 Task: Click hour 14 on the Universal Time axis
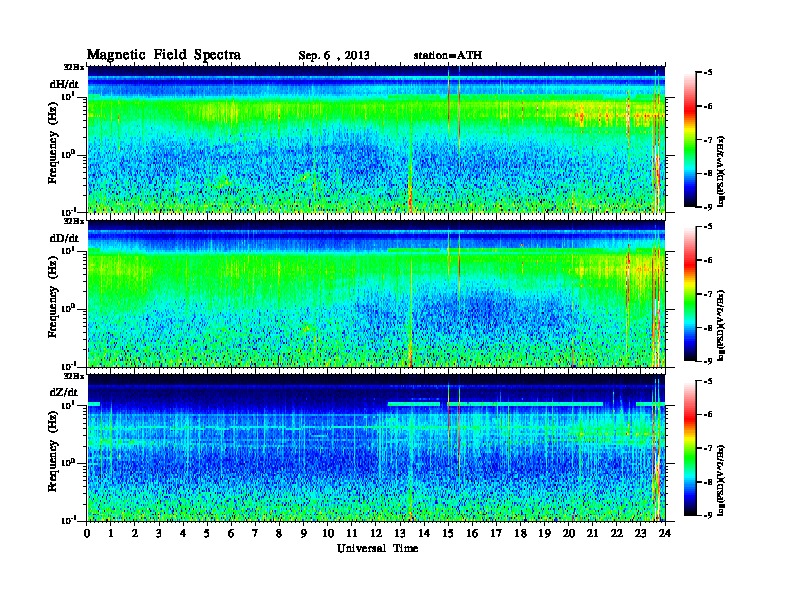[x=424, y=533]
